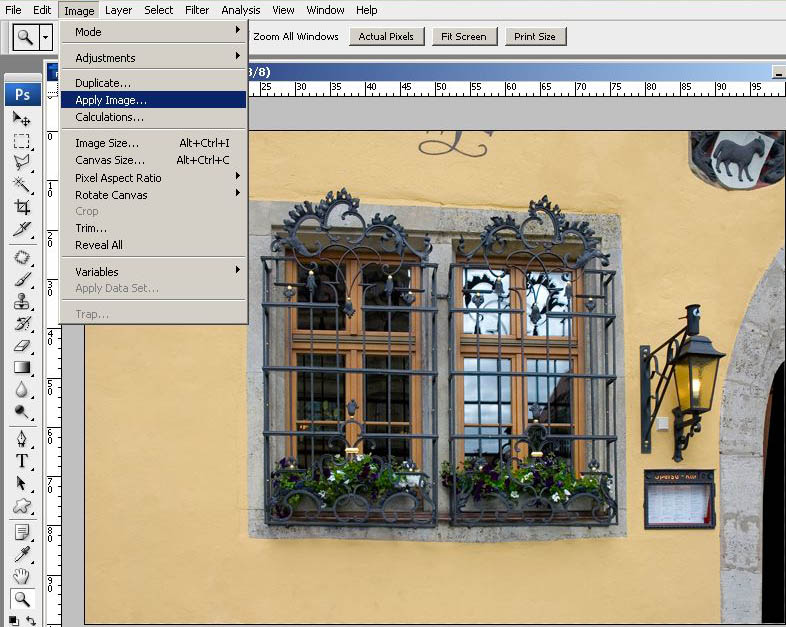
Task: Select the Pen tool
Action: tap(21, 439)
